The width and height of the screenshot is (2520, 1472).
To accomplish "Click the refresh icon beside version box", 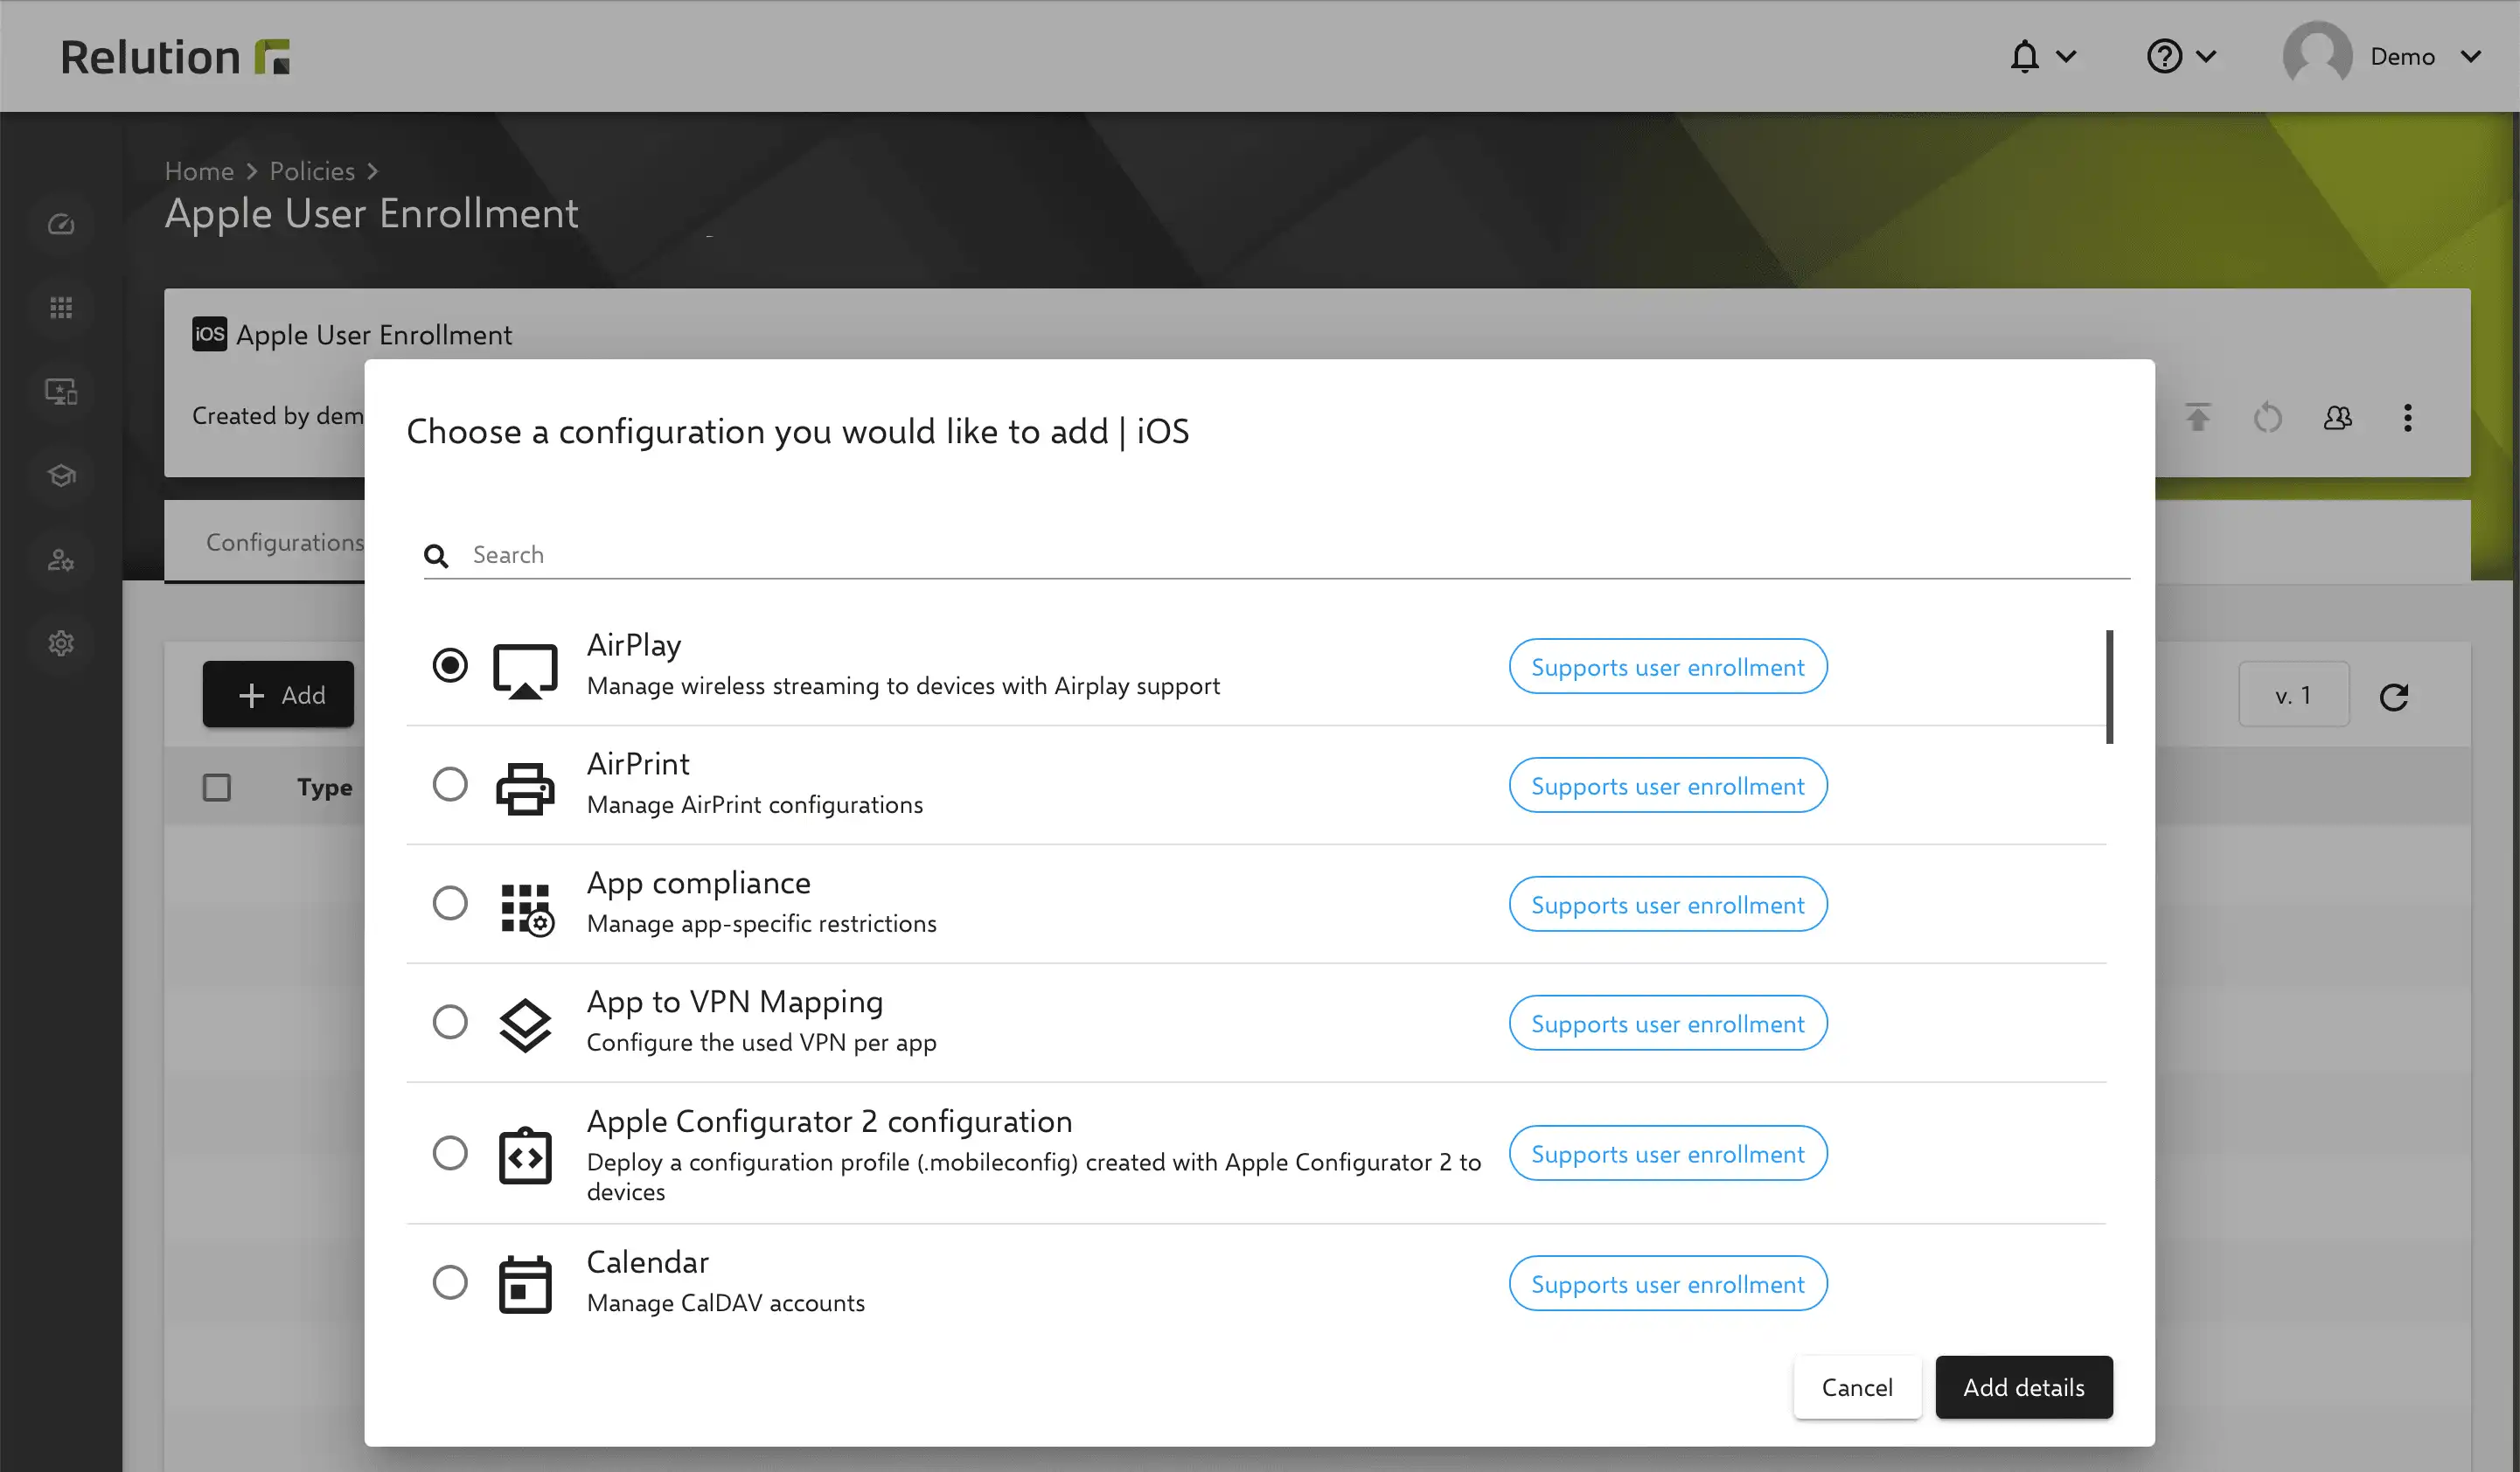I will [2394, 696].
